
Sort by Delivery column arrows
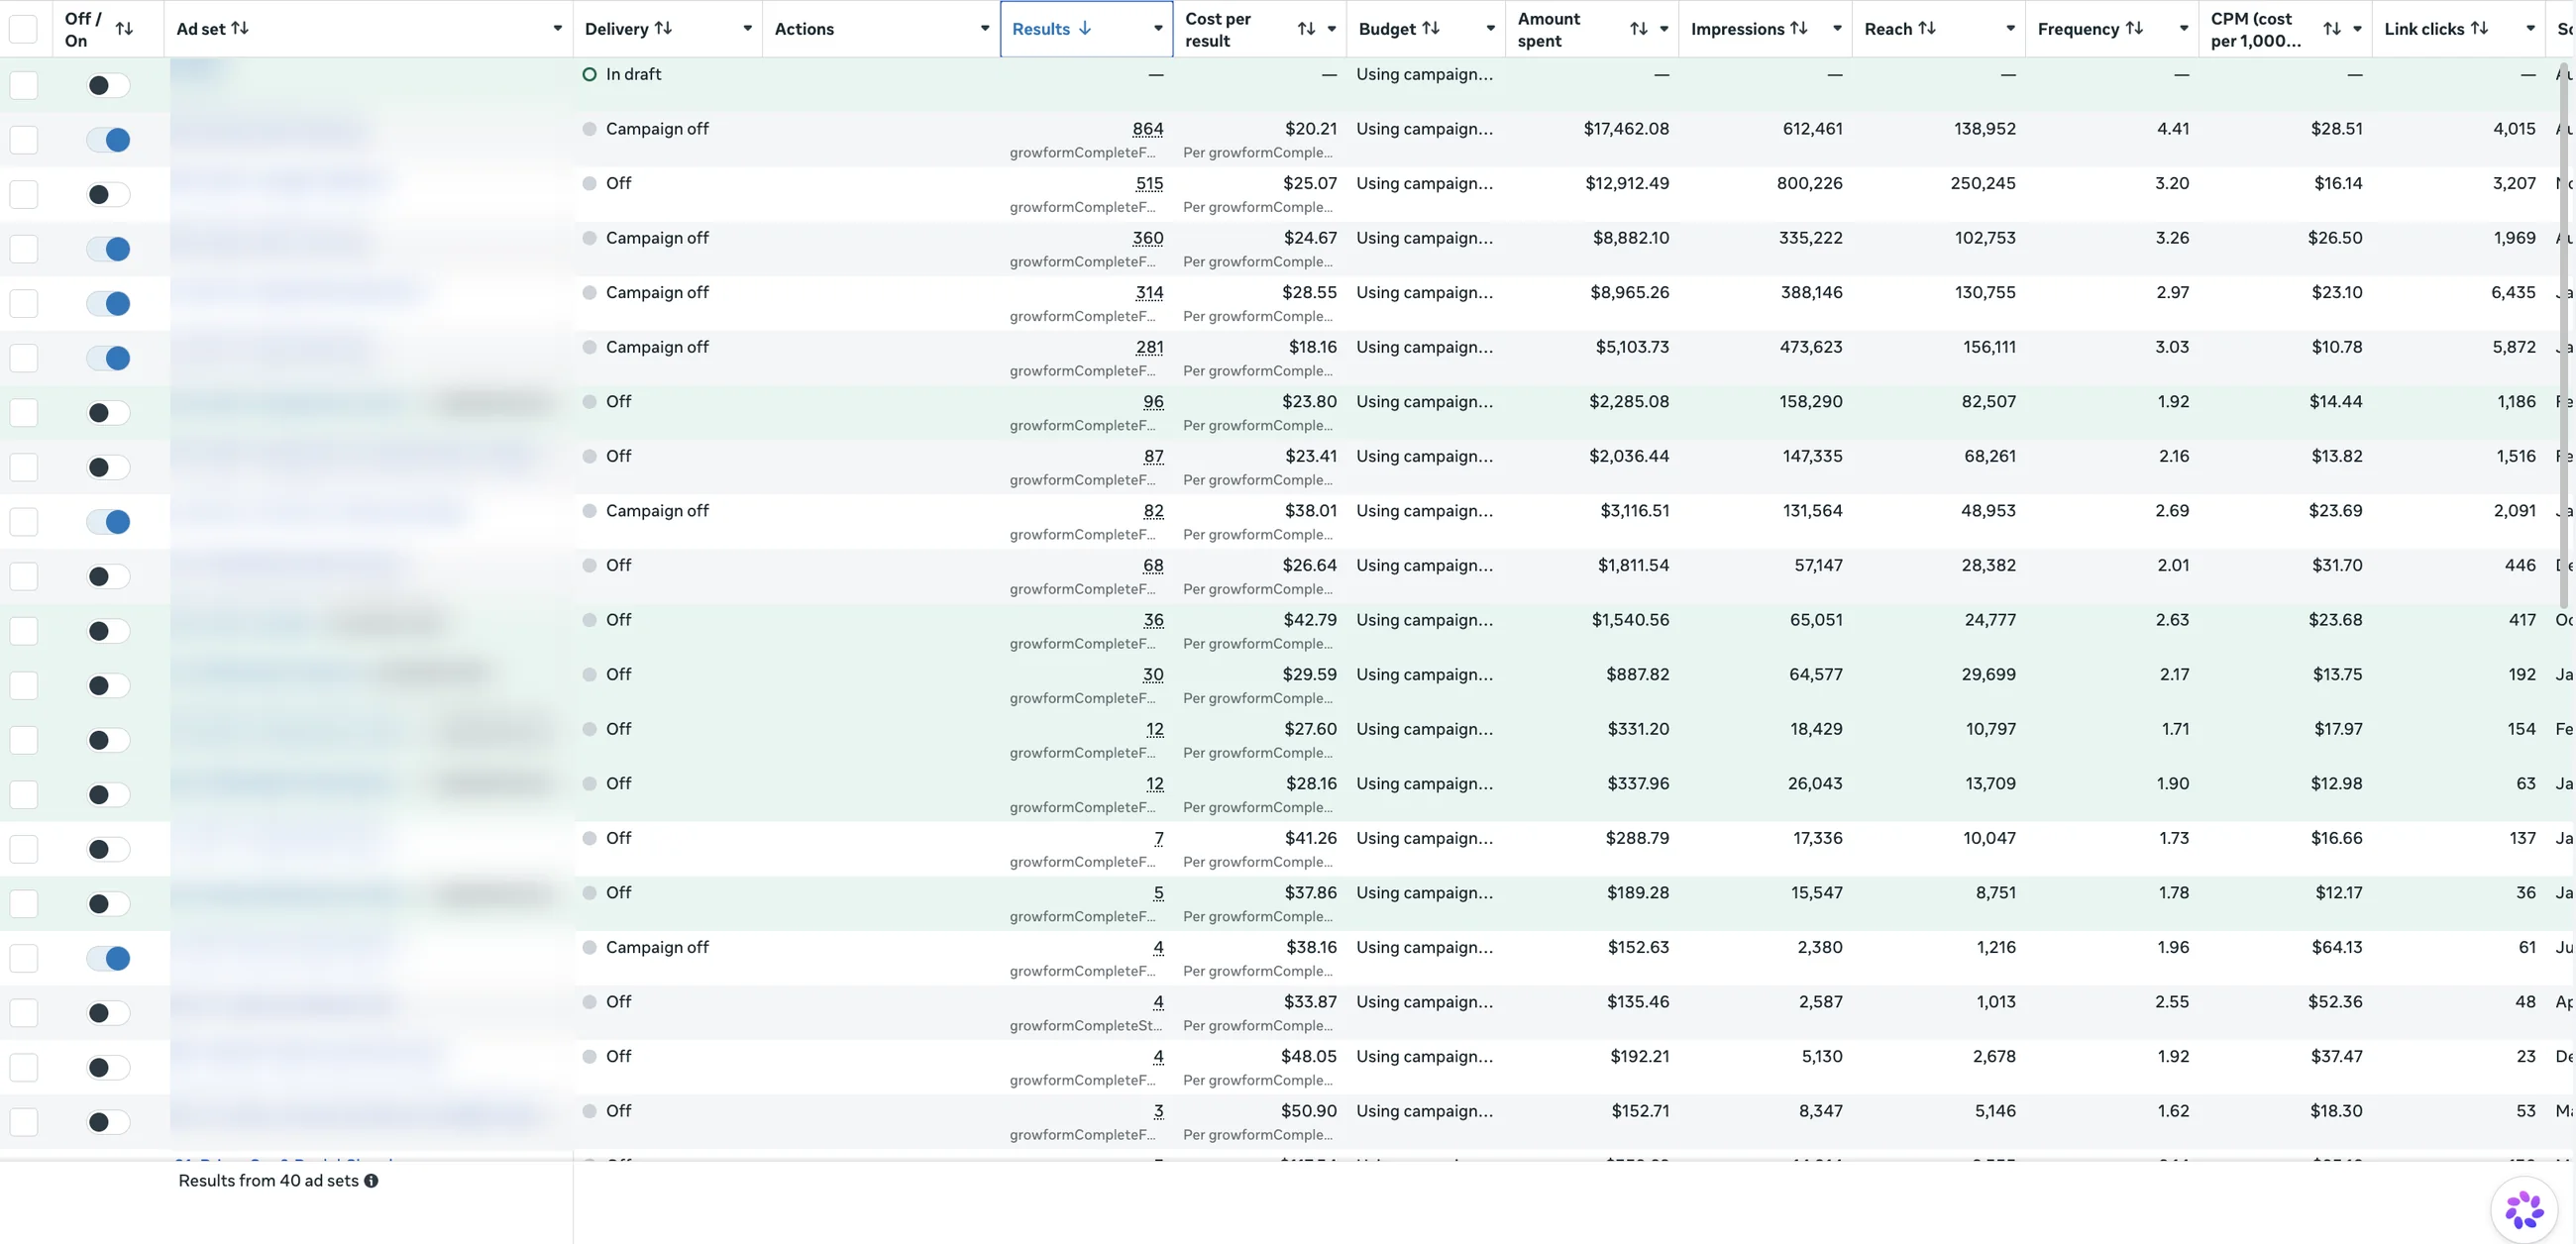click(663, 29)
